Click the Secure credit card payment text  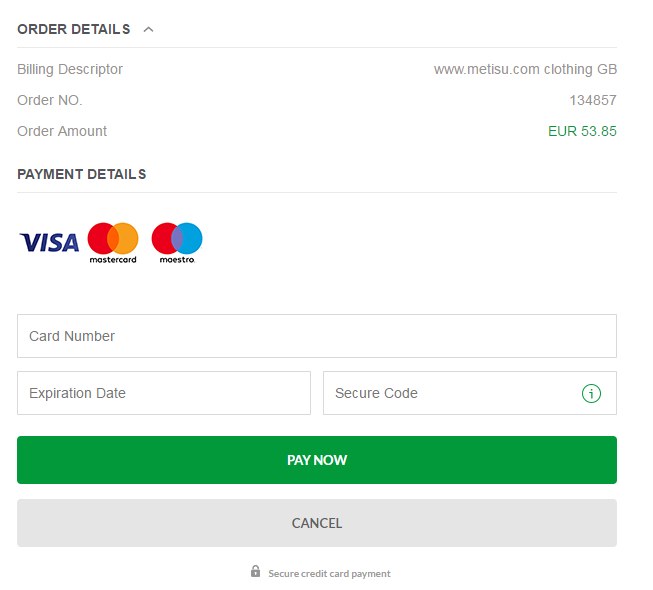tap(329, 574)
